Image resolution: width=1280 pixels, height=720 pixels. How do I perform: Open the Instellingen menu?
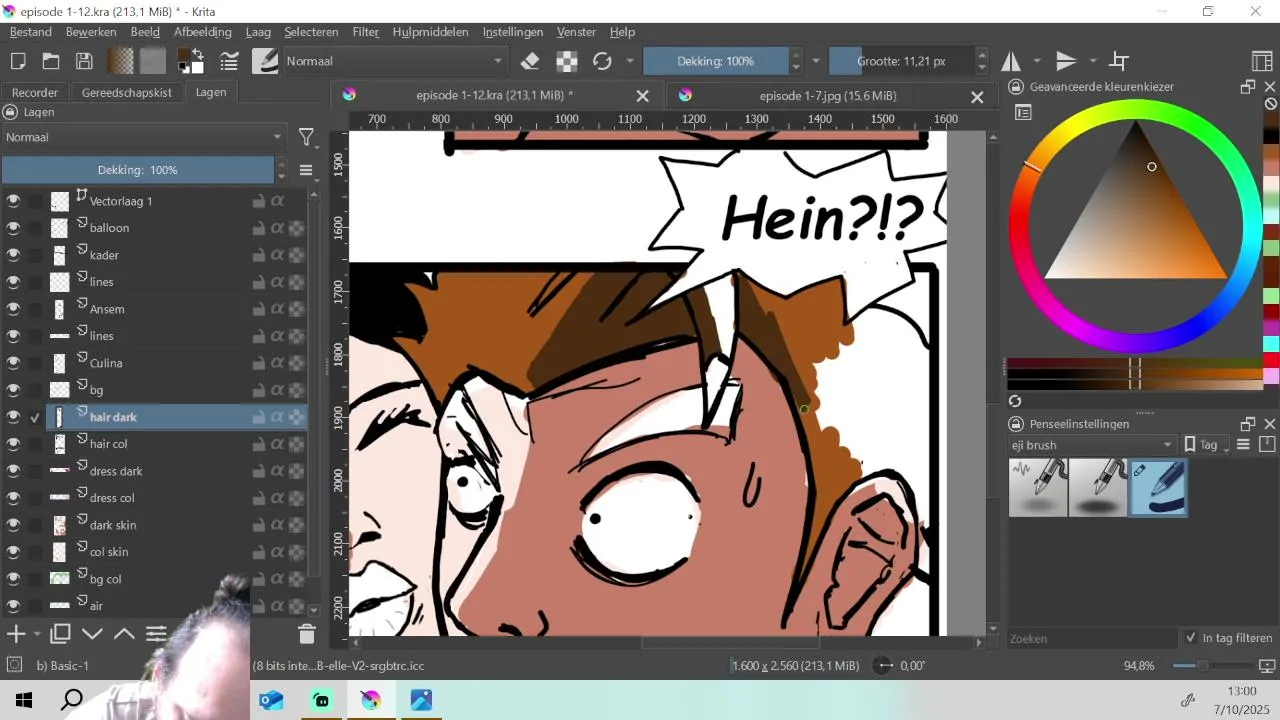513,32
